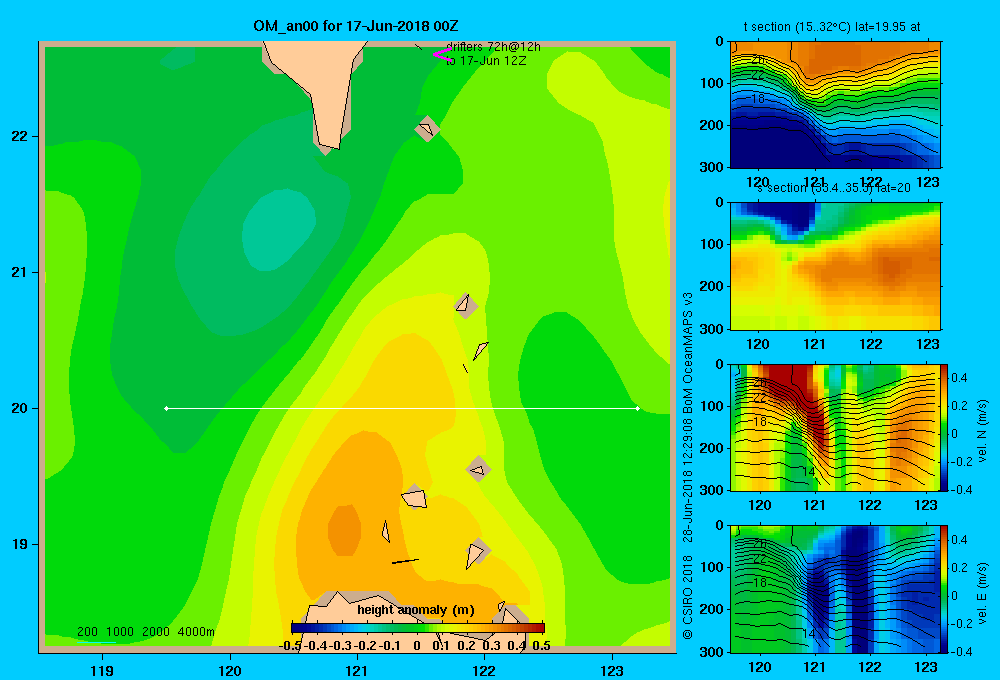Click the height anomaly color bar
Screen dimensions: 1000x680
418,628
